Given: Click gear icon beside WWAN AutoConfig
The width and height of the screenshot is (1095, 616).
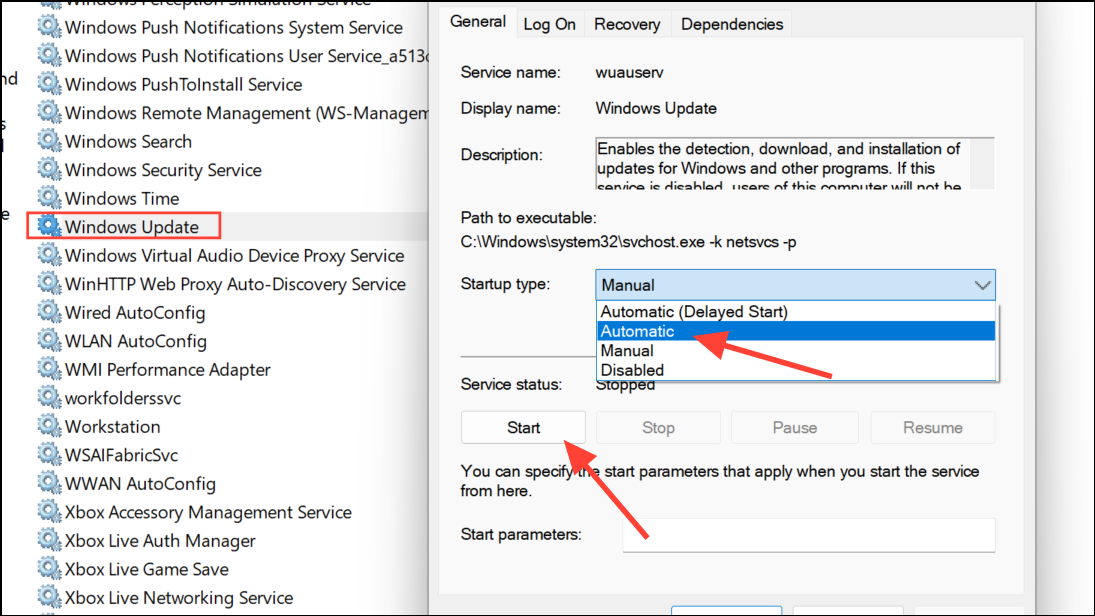Looking at the screenshot, I should [x=49, y=483].
